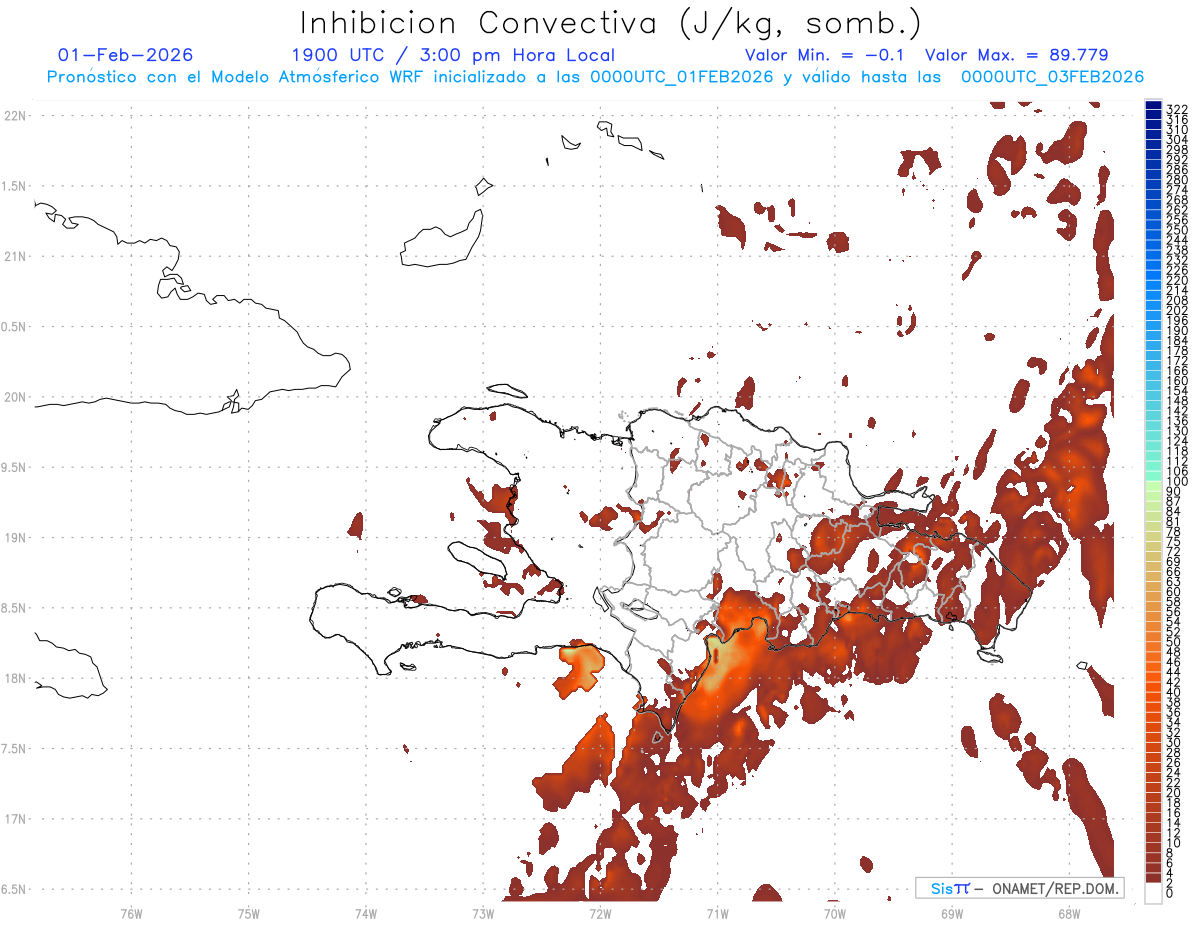Click the dark blue 322 swatch atop colorbar
Viewport: 1200px width, 927px height.
point(1153,106)
